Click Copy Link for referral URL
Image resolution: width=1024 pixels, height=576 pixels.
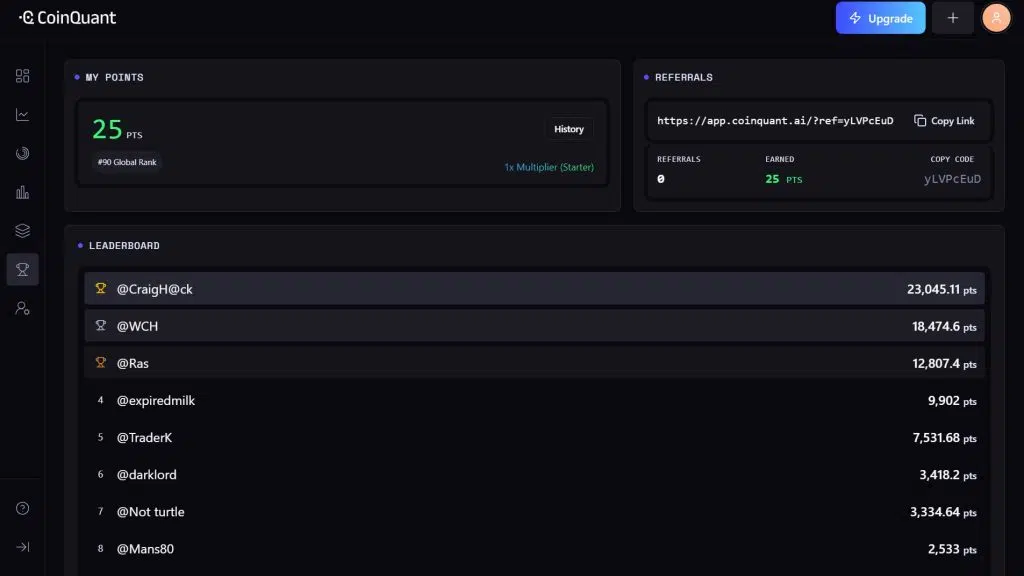[944, 121]
